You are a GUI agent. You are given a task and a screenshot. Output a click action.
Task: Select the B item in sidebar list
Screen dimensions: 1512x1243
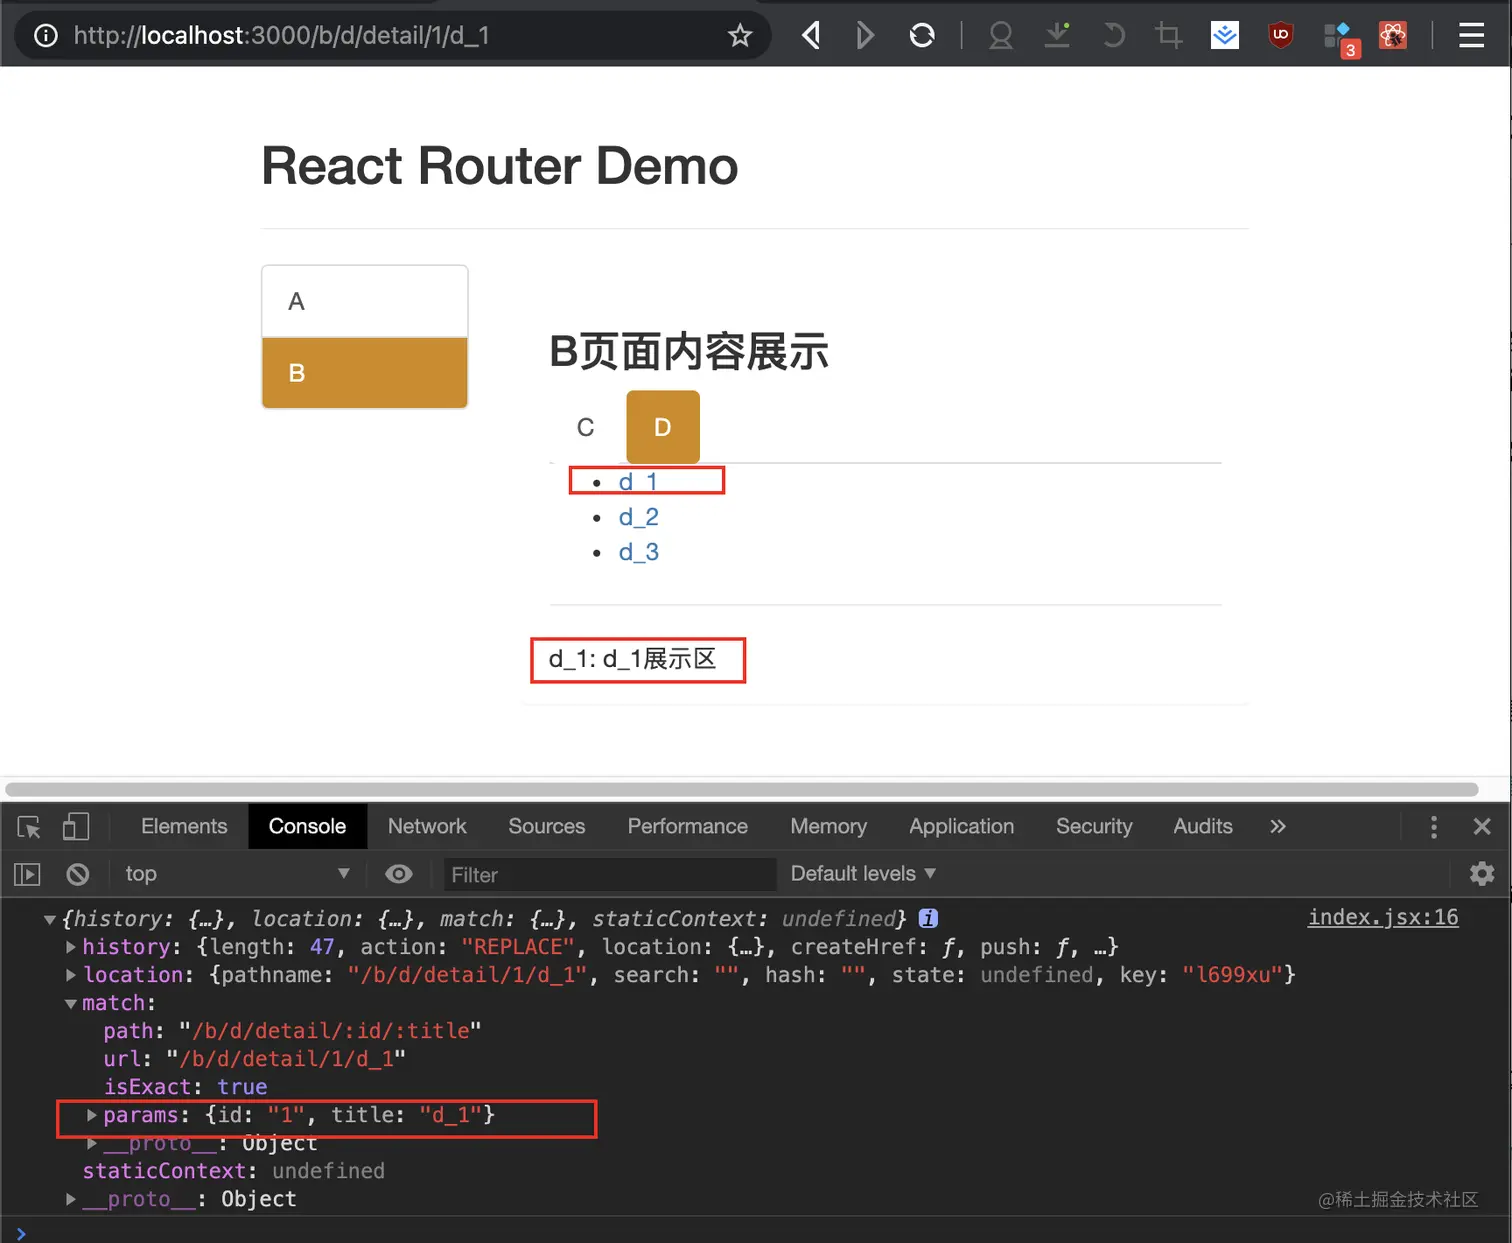365,373
